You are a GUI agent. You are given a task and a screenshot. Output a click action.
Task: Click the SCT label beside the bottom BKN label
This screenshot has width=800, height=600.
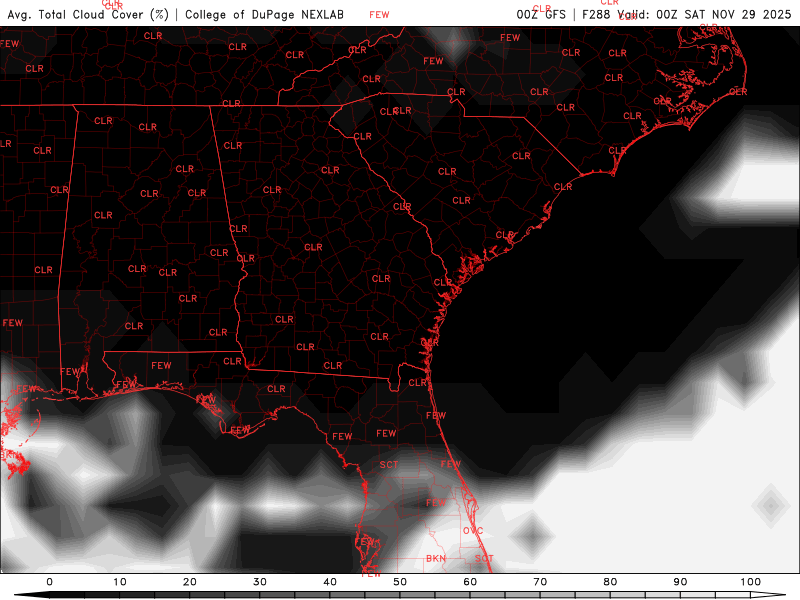[x=484, y=558]
